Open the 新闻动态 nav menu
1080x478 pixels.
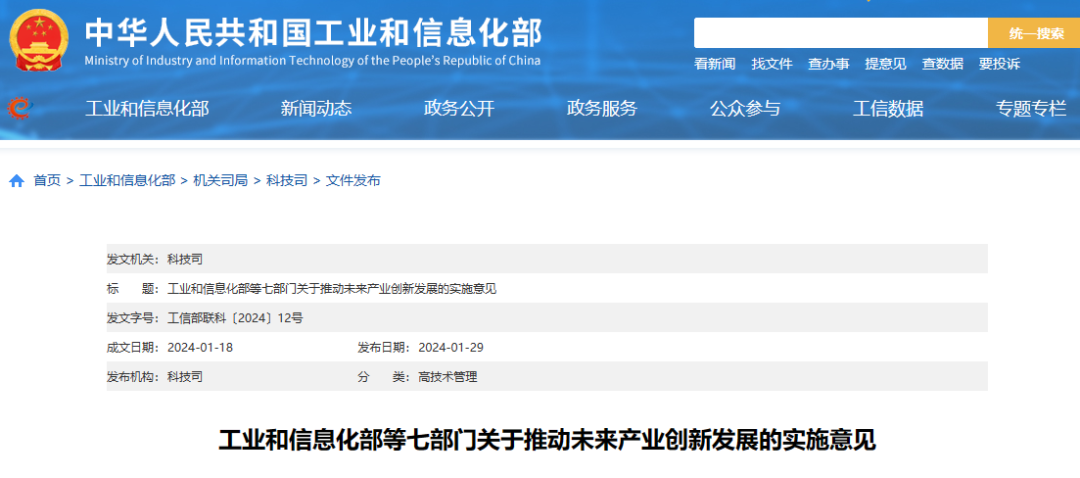[x=316, y=108]
